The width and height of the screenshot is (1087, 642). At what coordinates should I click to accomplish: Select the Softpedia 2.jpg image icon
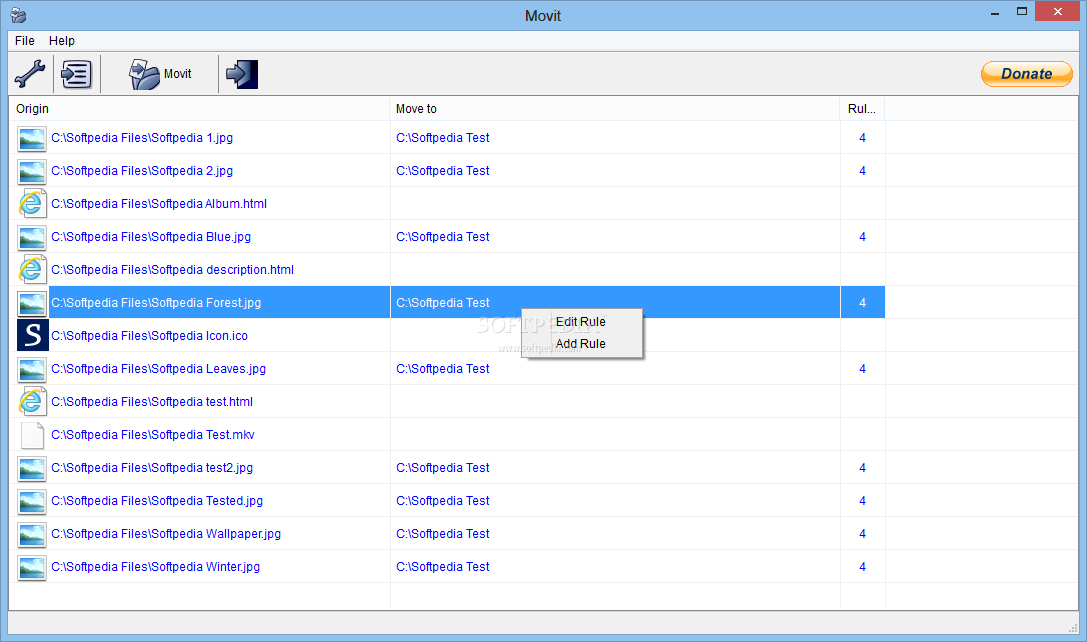32,171
